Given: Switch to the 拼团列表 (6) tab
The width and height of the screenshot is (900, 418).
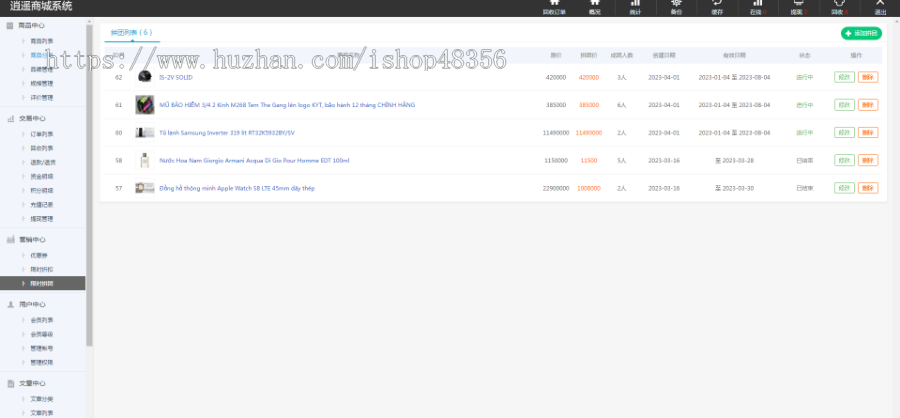Looking at the screenshot, I should coord(131,33).
